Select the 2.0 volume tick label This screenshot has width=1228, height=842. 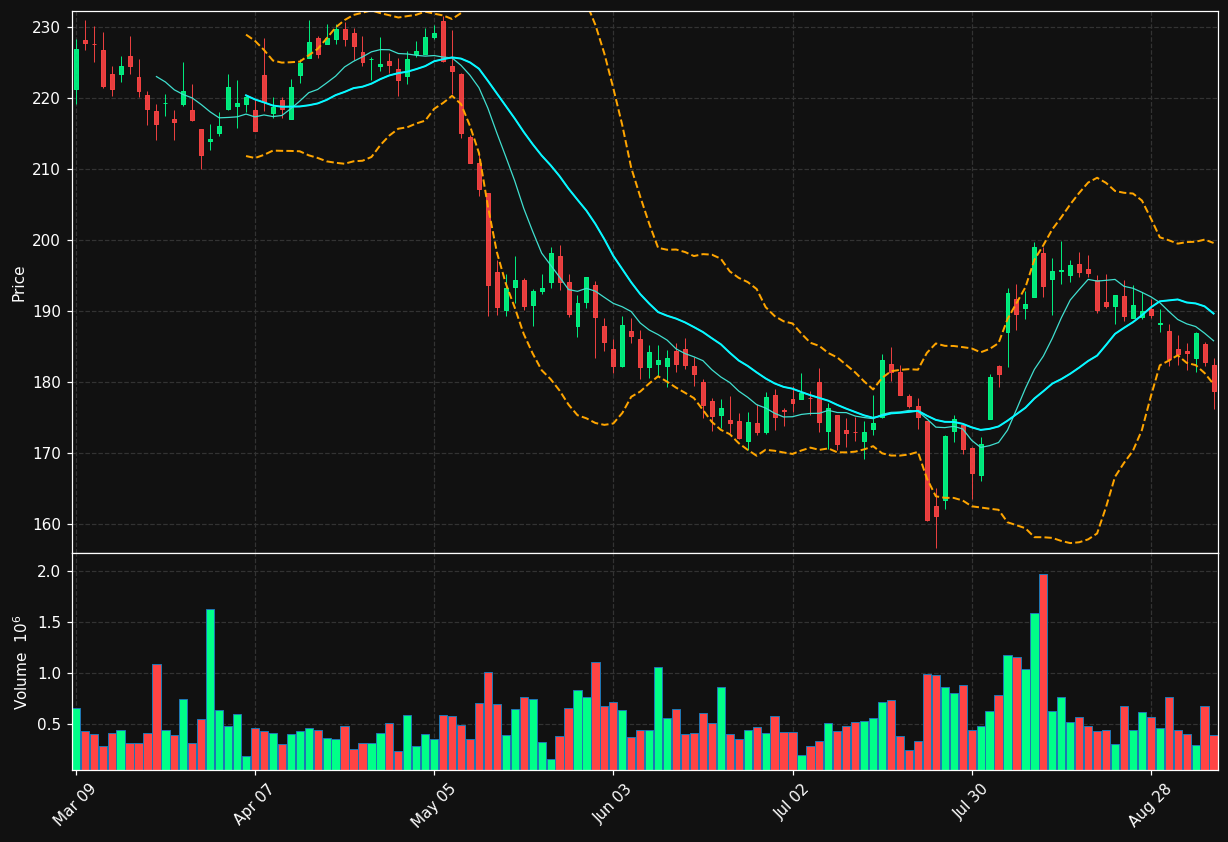click(51, 571)
